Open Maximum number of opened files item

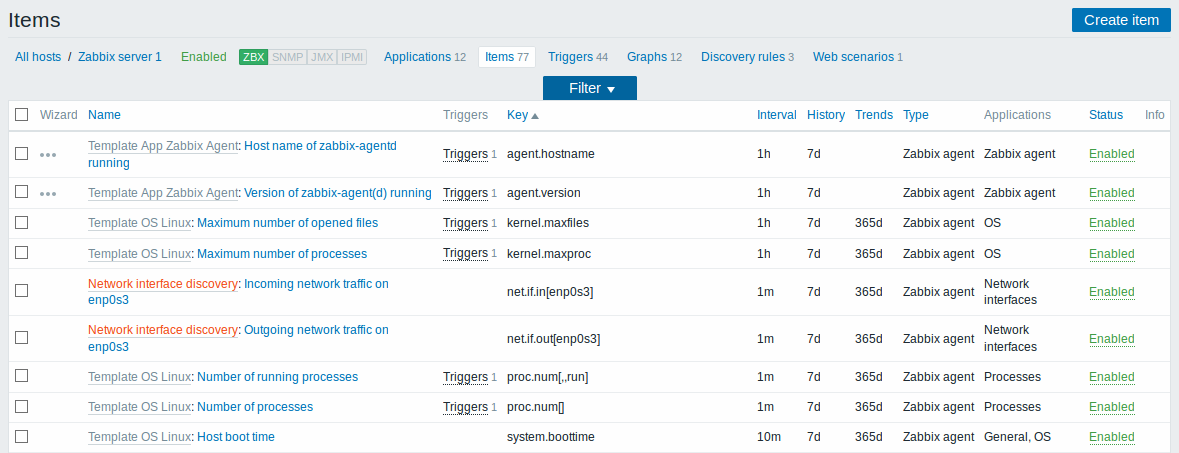click(287, 223)
